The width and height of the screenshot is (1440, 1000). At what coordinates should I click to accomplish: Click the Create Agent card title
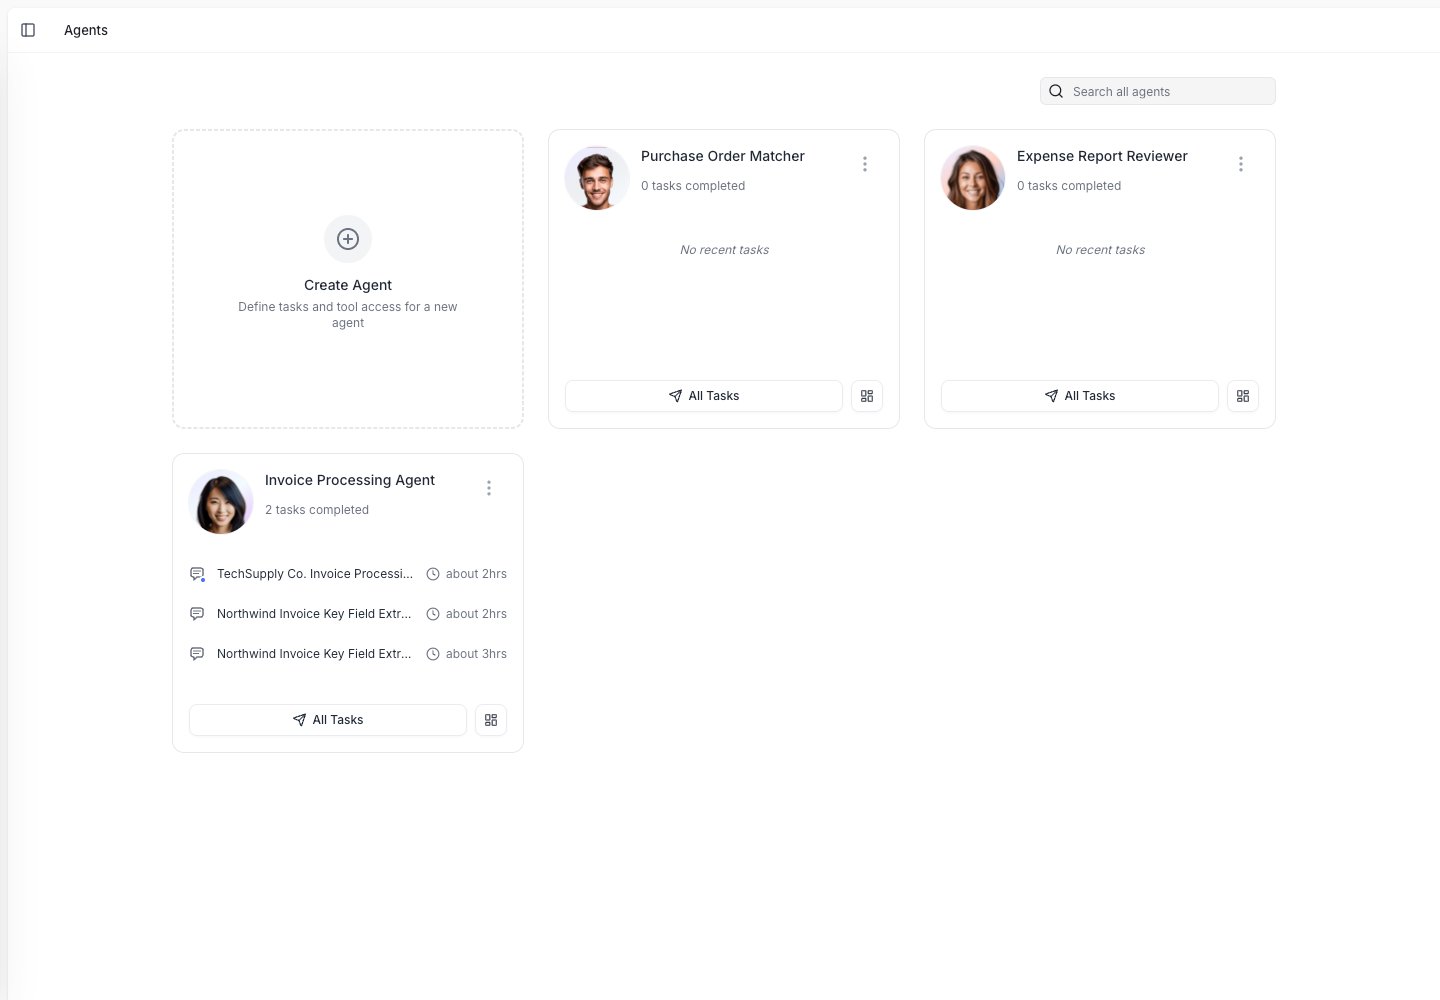point(348,285)
